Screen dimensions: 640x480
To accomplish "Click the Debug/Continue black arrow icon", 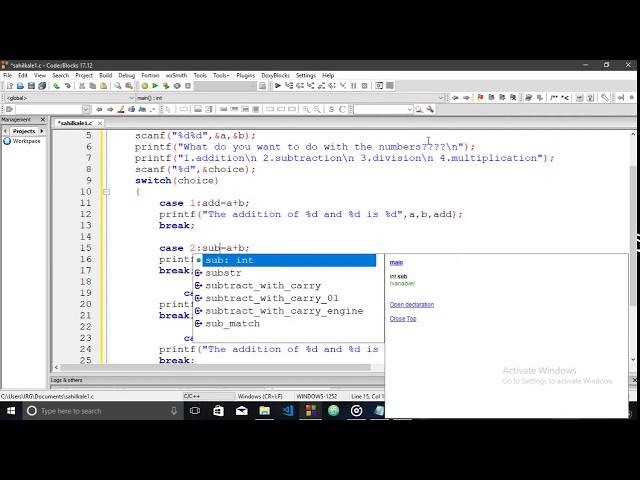I will [x=278, y=86].
